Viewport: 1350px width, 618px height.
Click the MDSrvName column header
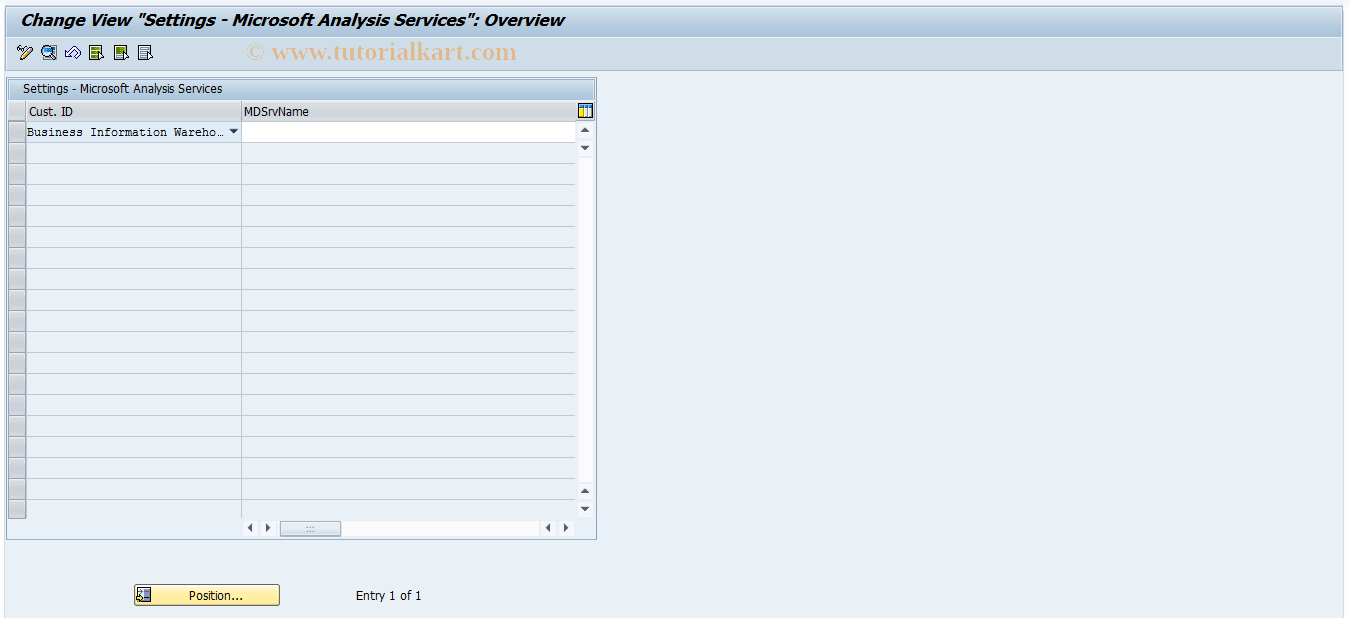coord(409,111)
